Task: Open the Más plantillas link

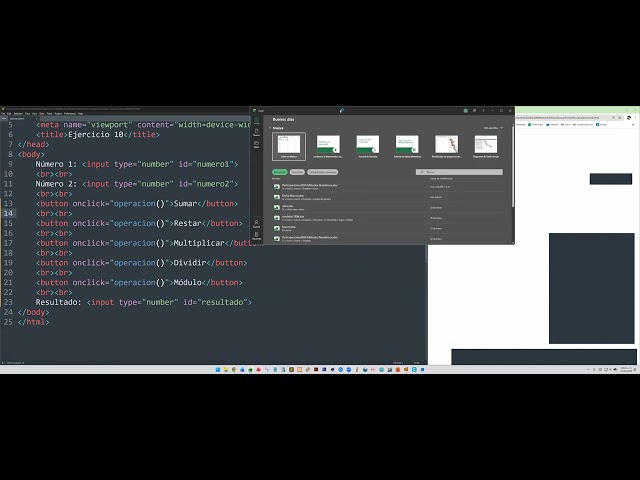Action: coord(493,128)
